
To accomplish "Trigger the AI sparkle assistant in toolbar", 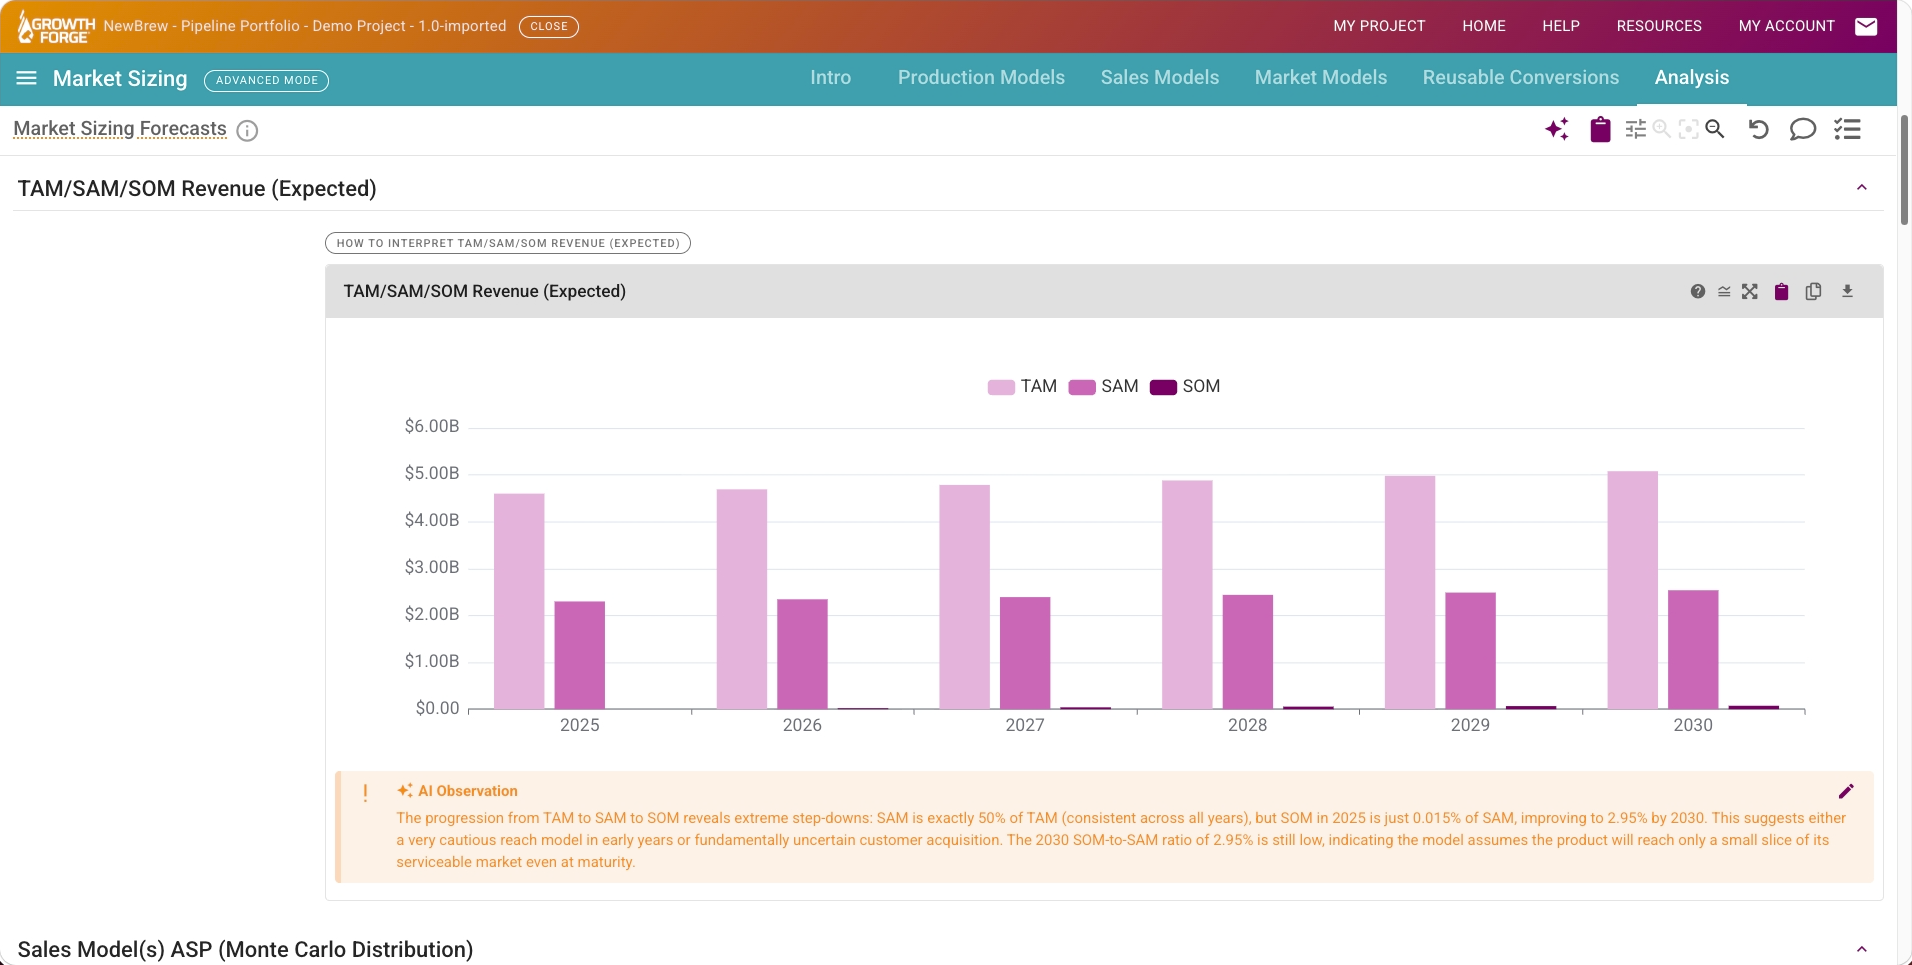I will pos(1557,129).
